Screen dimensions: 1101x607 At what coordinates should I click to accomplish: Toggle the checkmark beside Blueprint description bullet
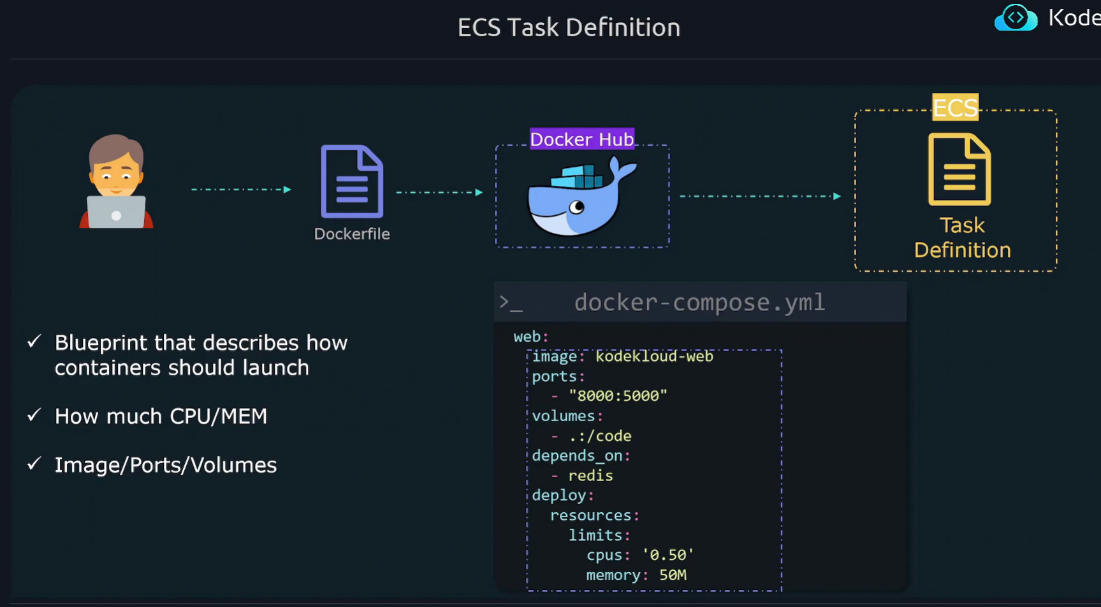pyautogui.click(x=34, y=342)
